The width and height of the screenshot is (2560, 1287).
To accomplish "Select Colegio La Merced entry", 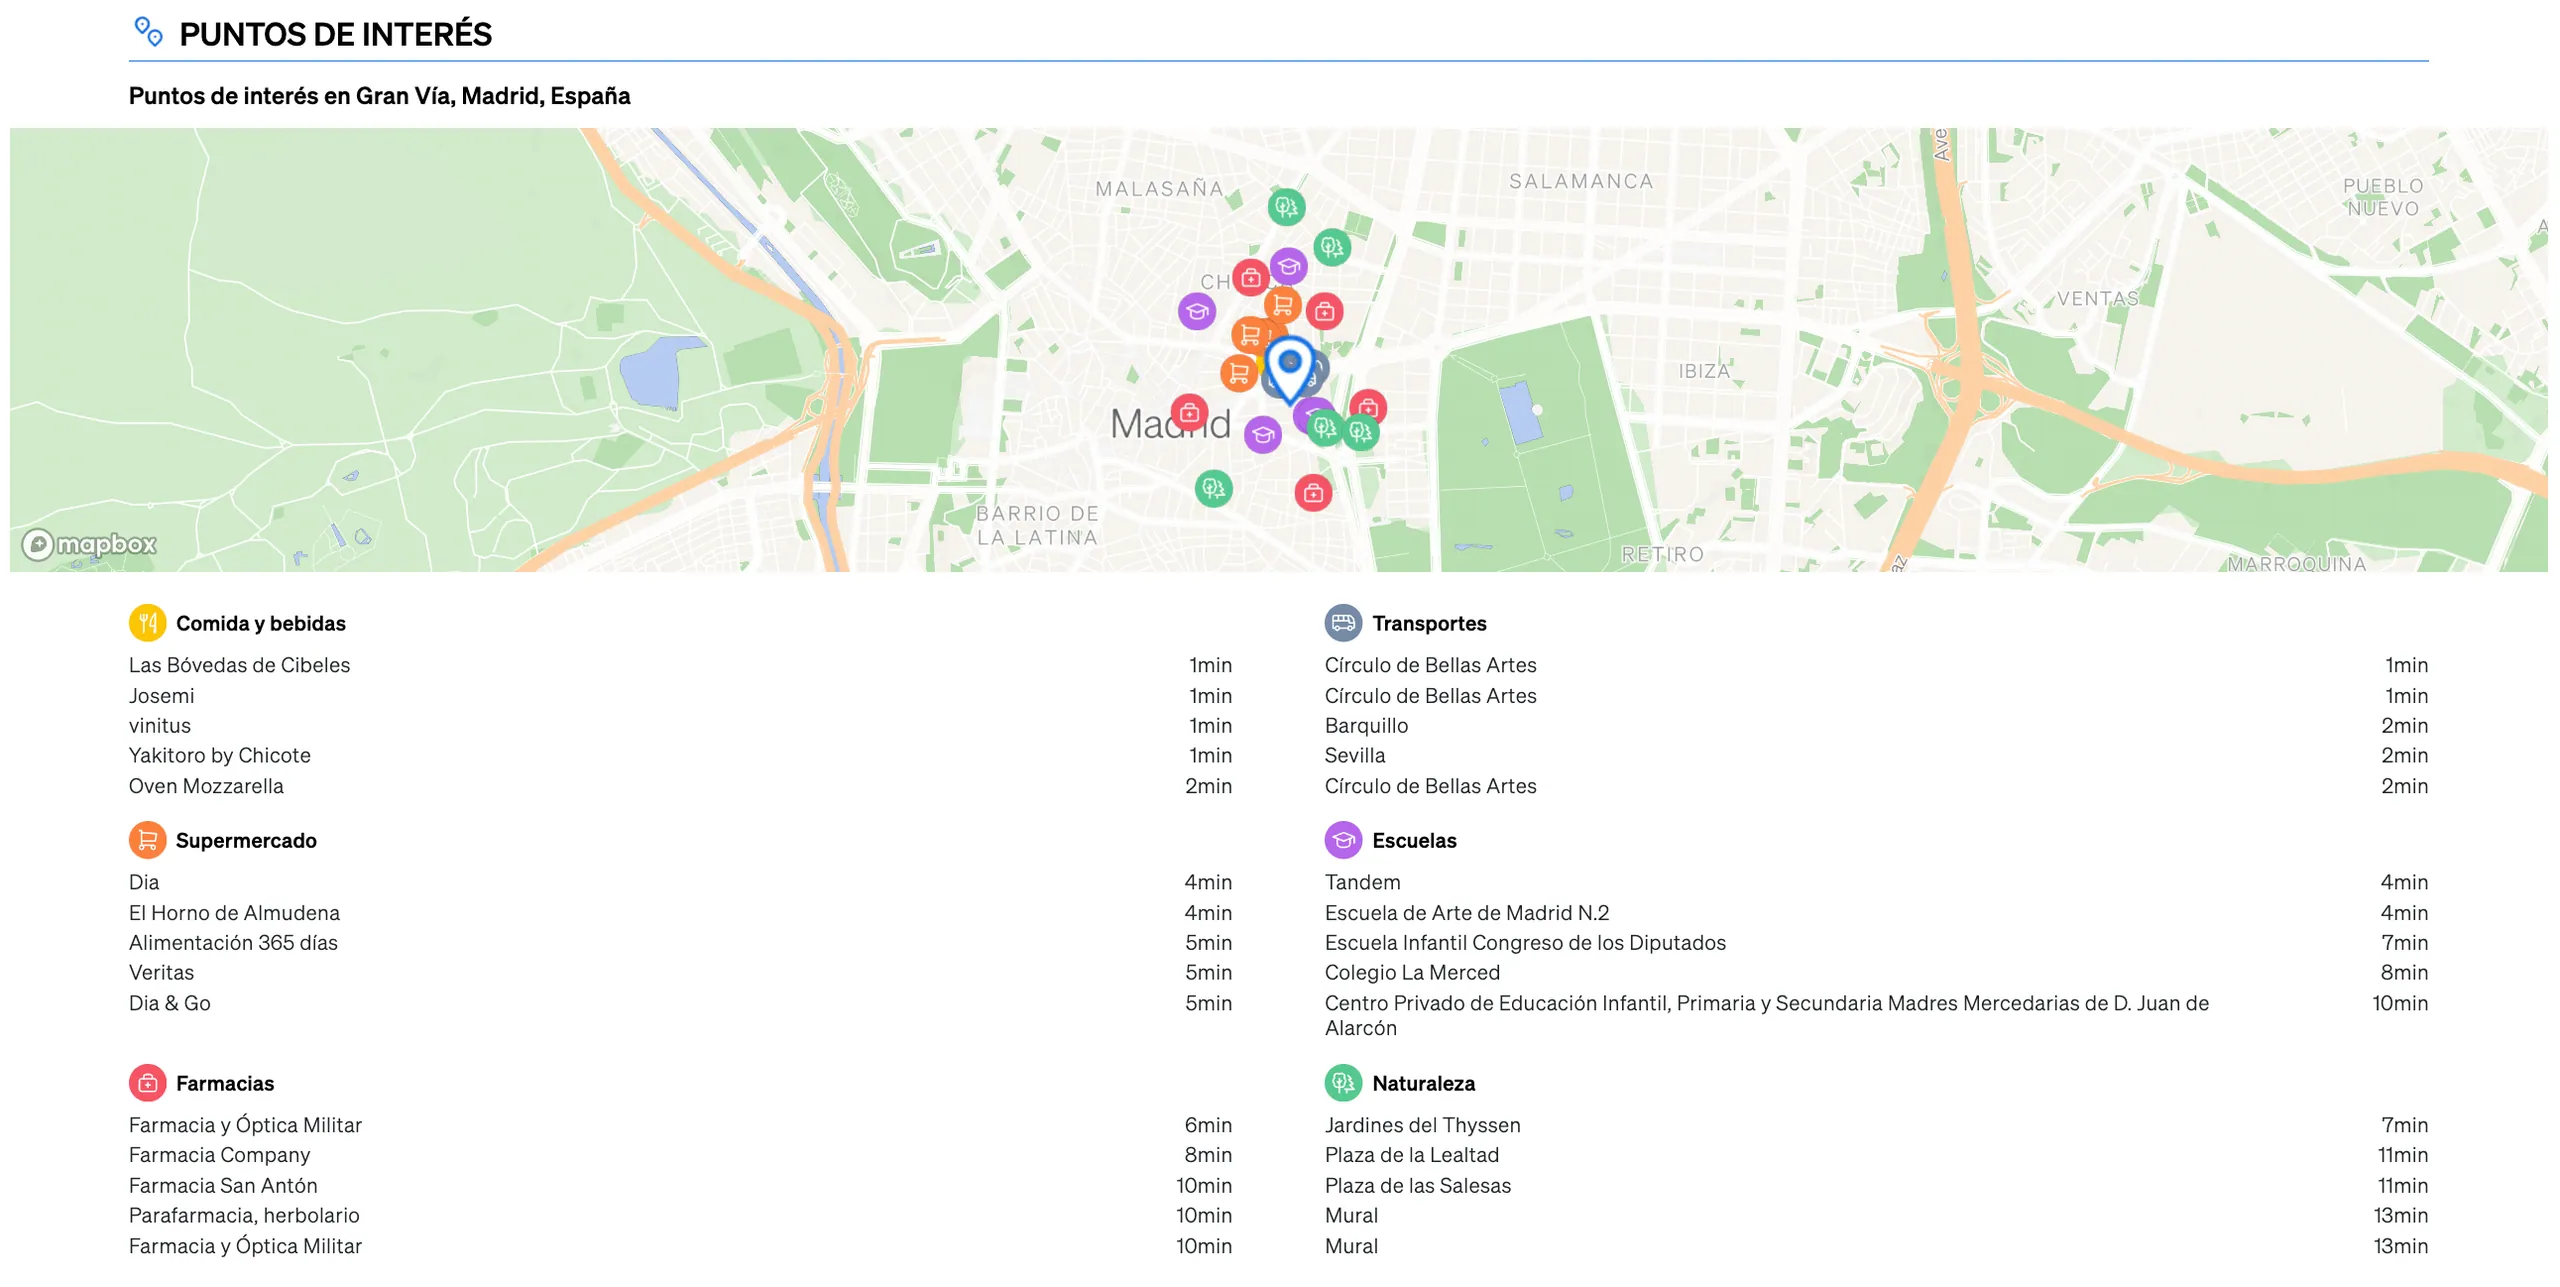I will [1876, 973].
